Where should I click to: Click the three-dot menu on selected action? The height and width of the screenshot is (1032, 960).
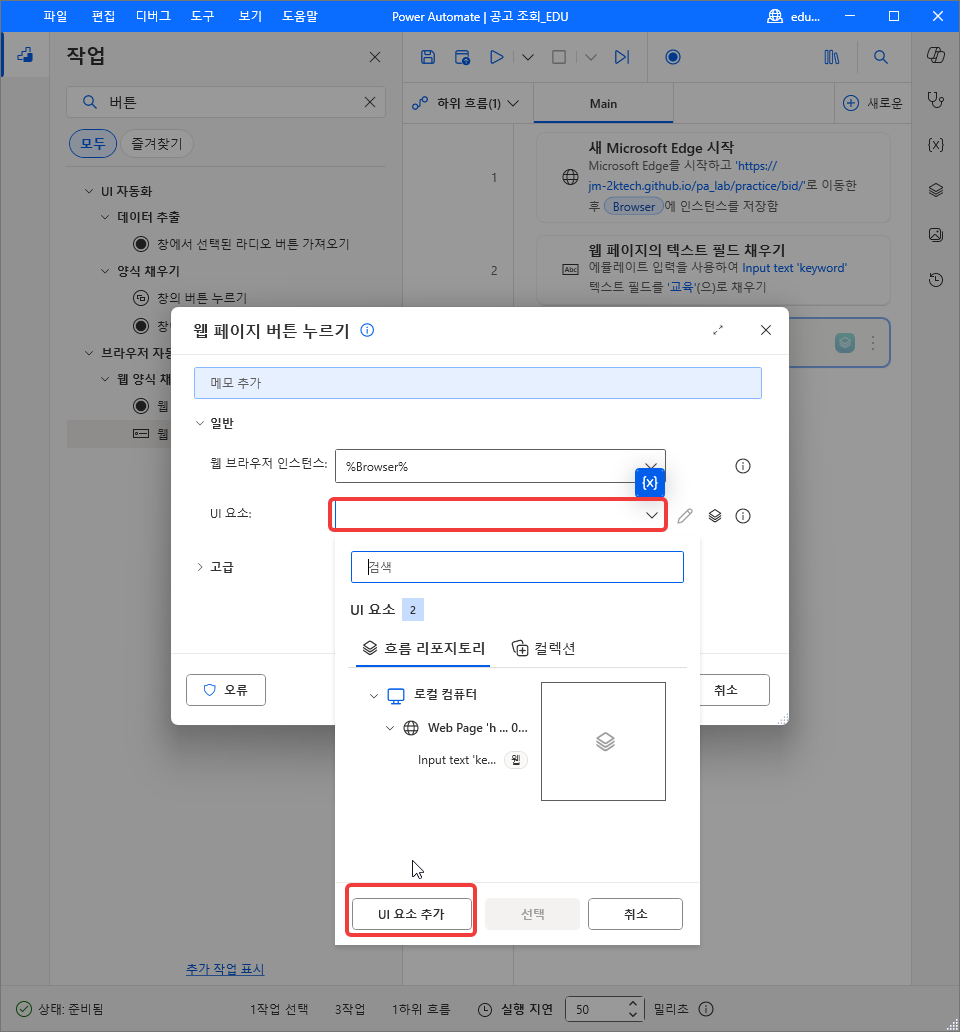[873, 343]
